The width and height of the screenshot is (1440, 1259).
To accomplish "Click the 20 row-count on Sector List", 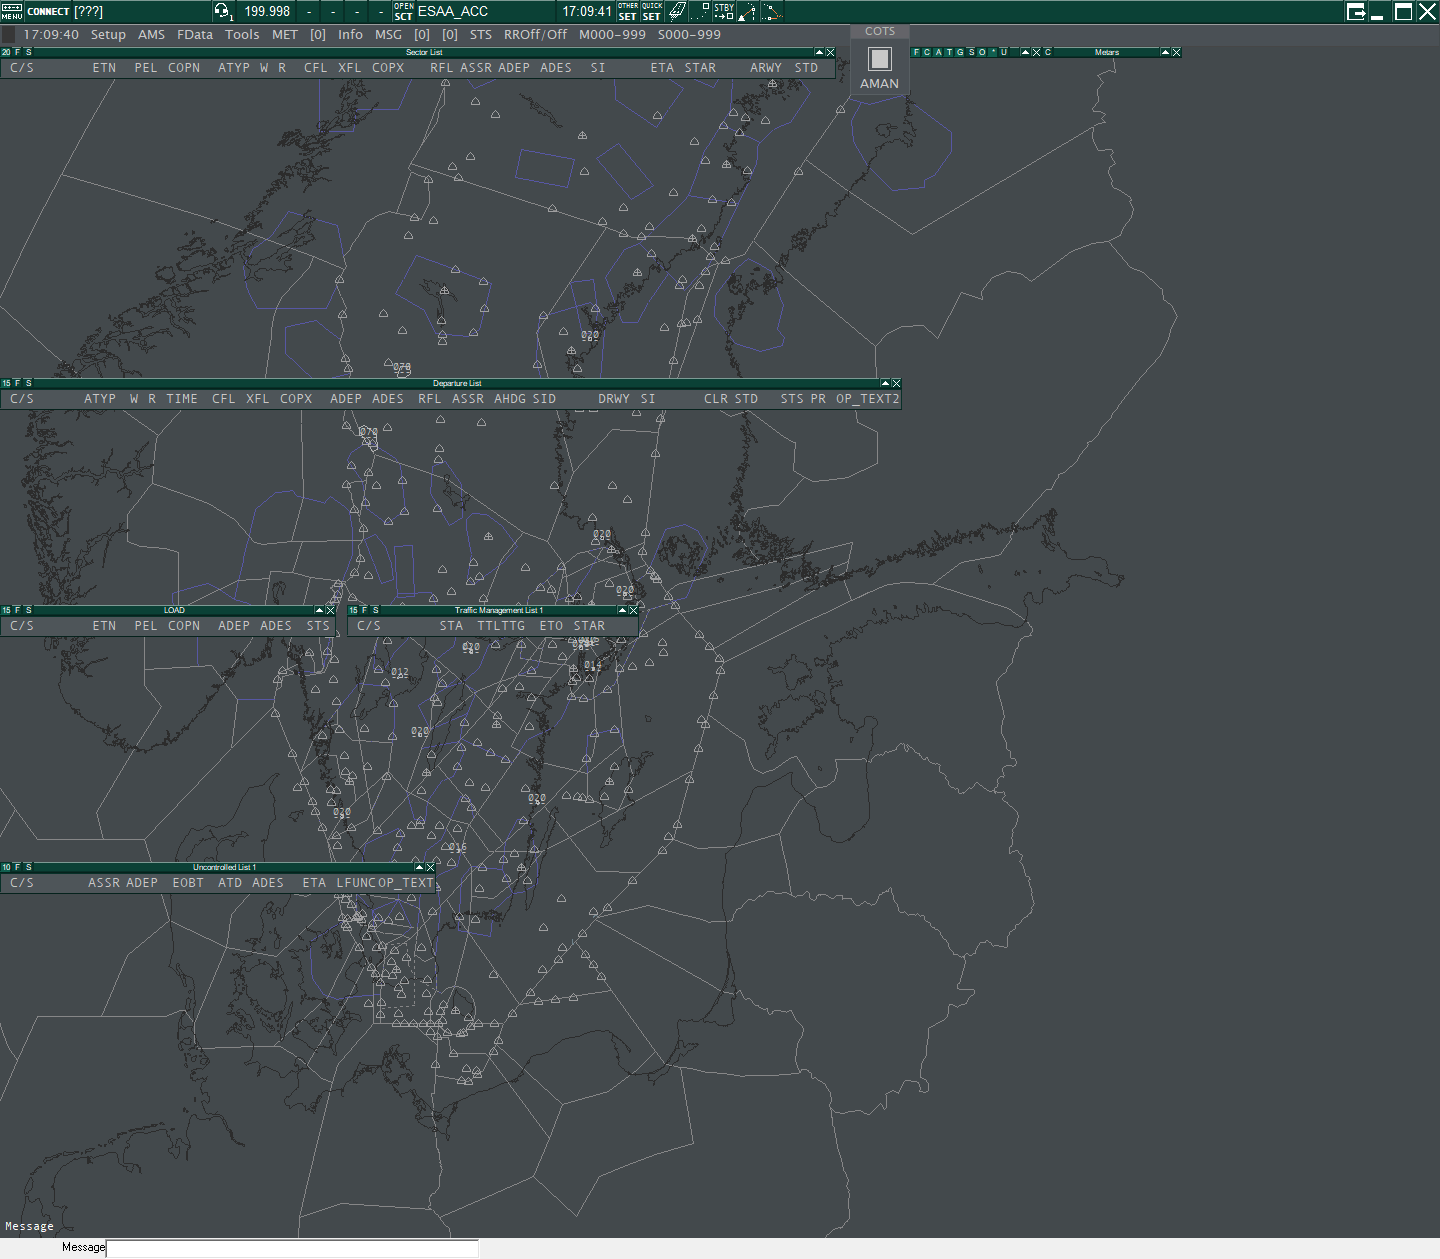I will pyautogui.click(x=6, y=52).
